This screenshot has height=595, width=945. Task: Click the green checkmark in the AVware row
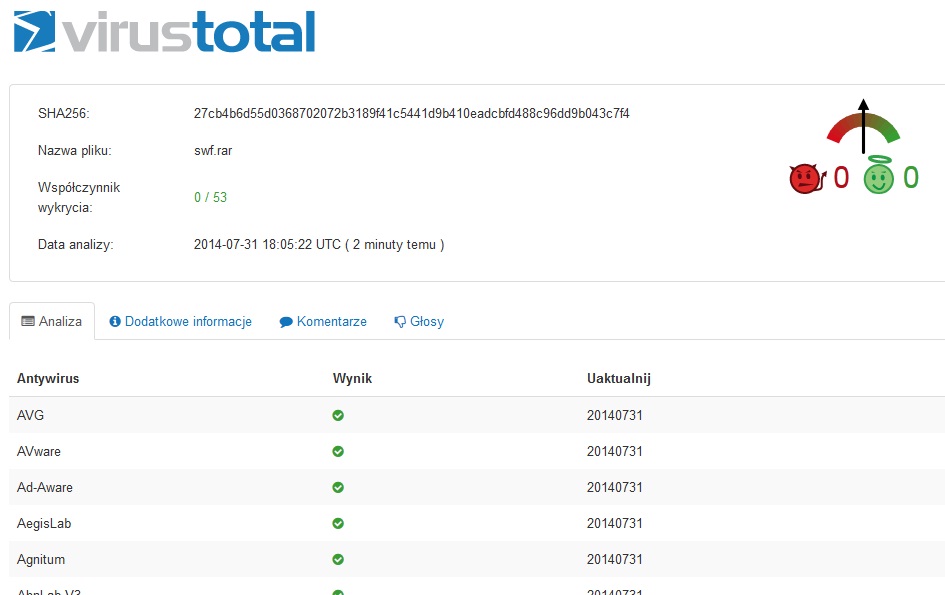click(x=338, y=452)
